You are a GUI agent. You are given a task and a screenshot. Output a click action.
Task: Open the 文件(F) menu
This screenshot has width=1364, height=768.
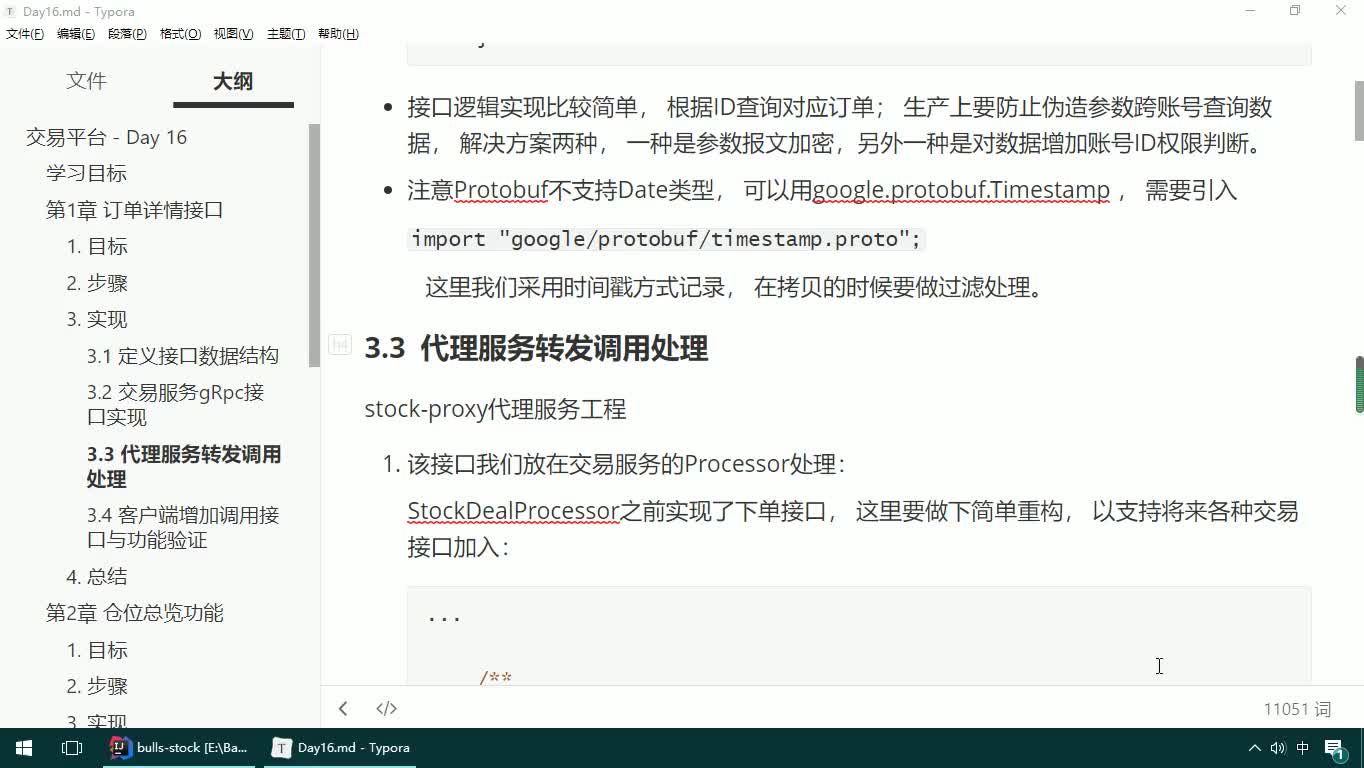coord(25,34)
